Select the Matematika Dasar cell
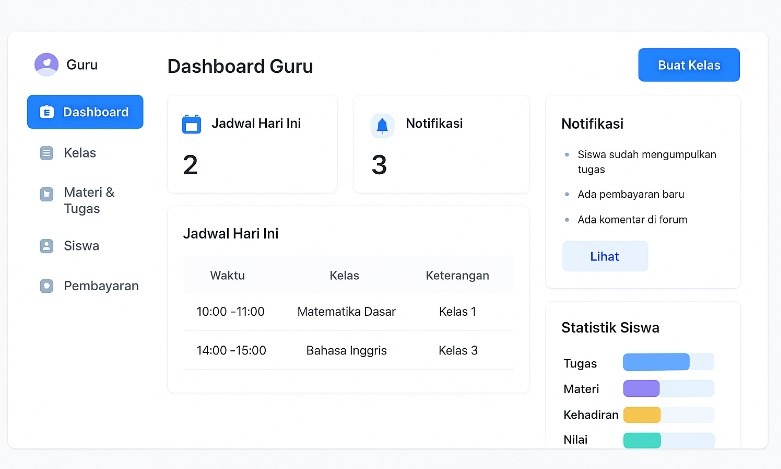 (346, 312)
